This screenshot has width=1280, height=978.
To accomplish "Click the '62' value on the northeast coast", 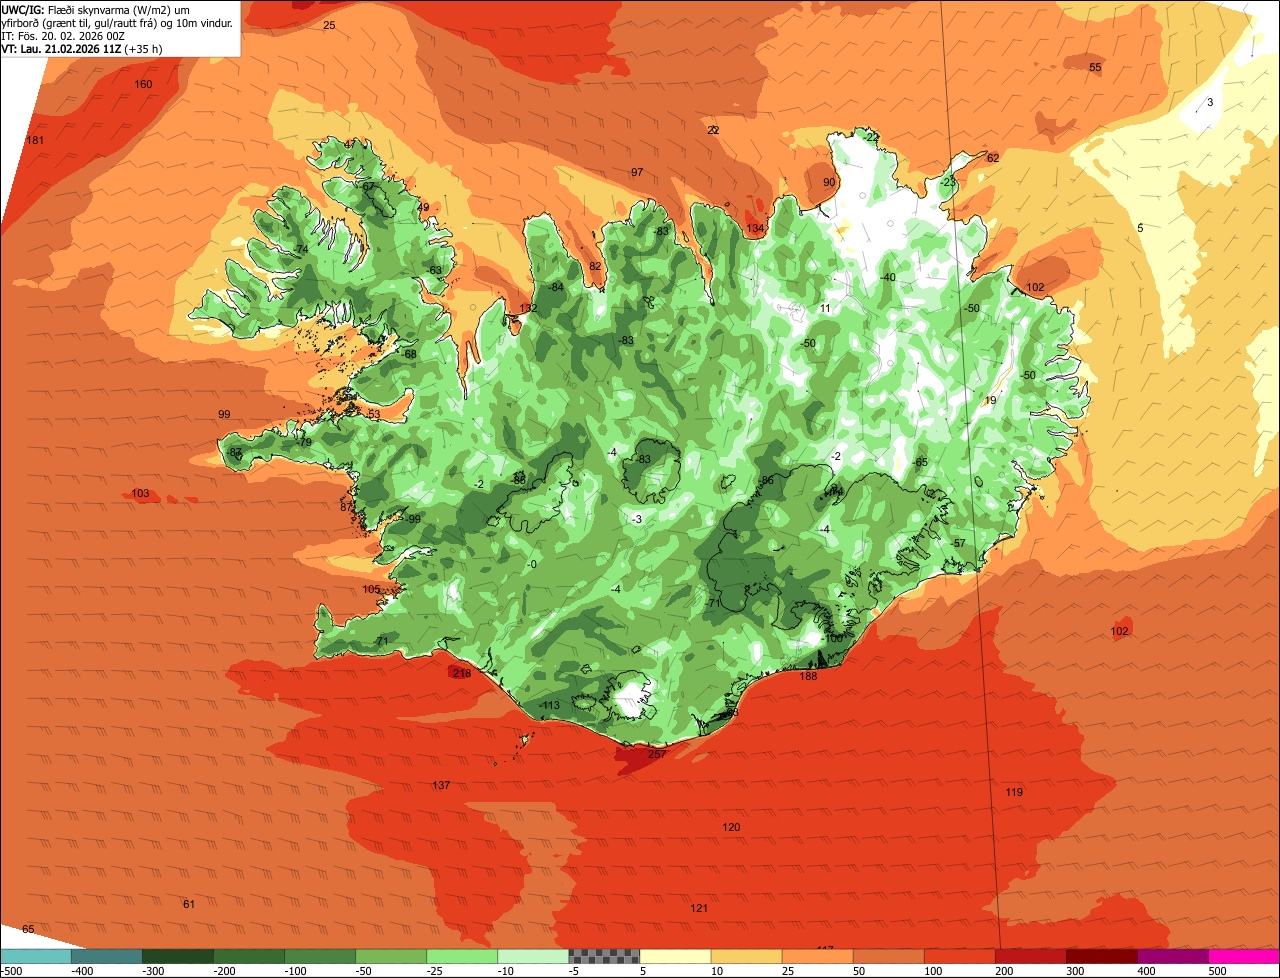I will (993, 158).
